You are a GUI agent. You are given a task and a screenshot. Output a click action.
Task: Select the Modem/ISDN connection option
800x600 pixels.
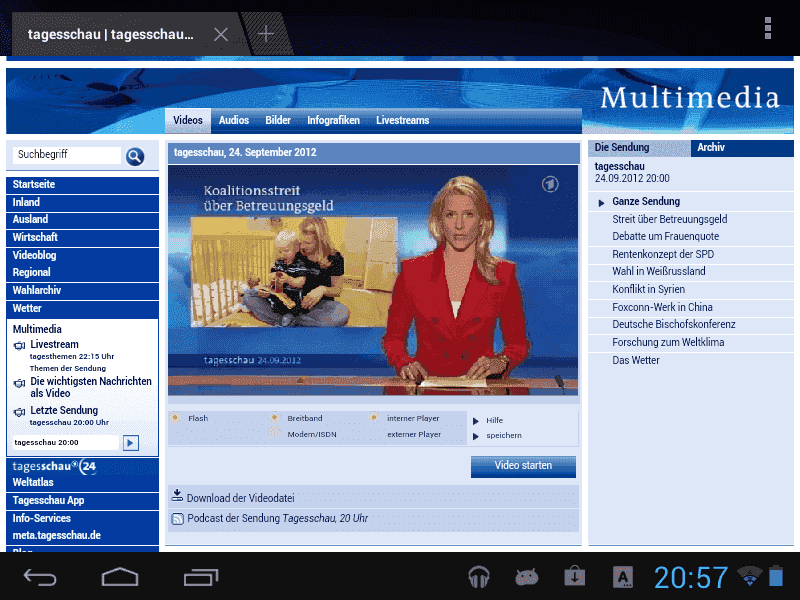tap(274, 434)
